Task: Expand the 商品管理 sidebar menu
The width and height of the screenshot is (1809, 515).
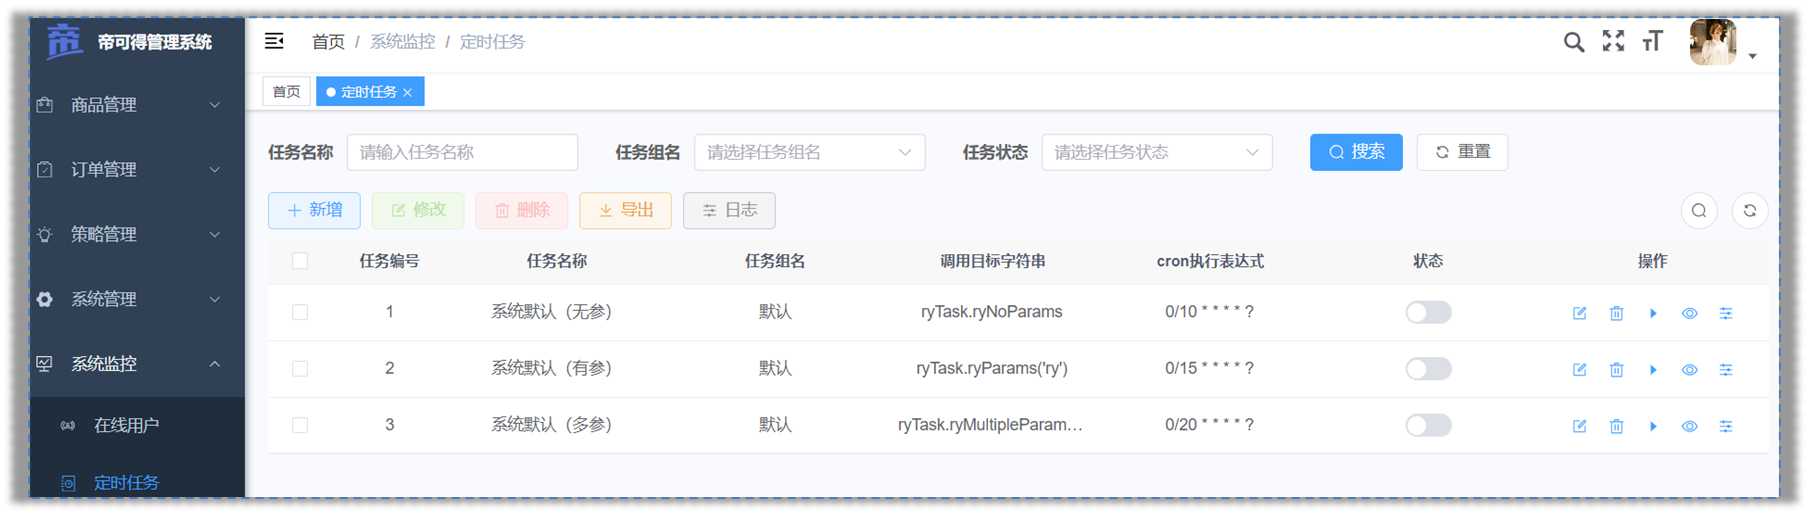Action: pyautogui.click(x=130, y=105)
